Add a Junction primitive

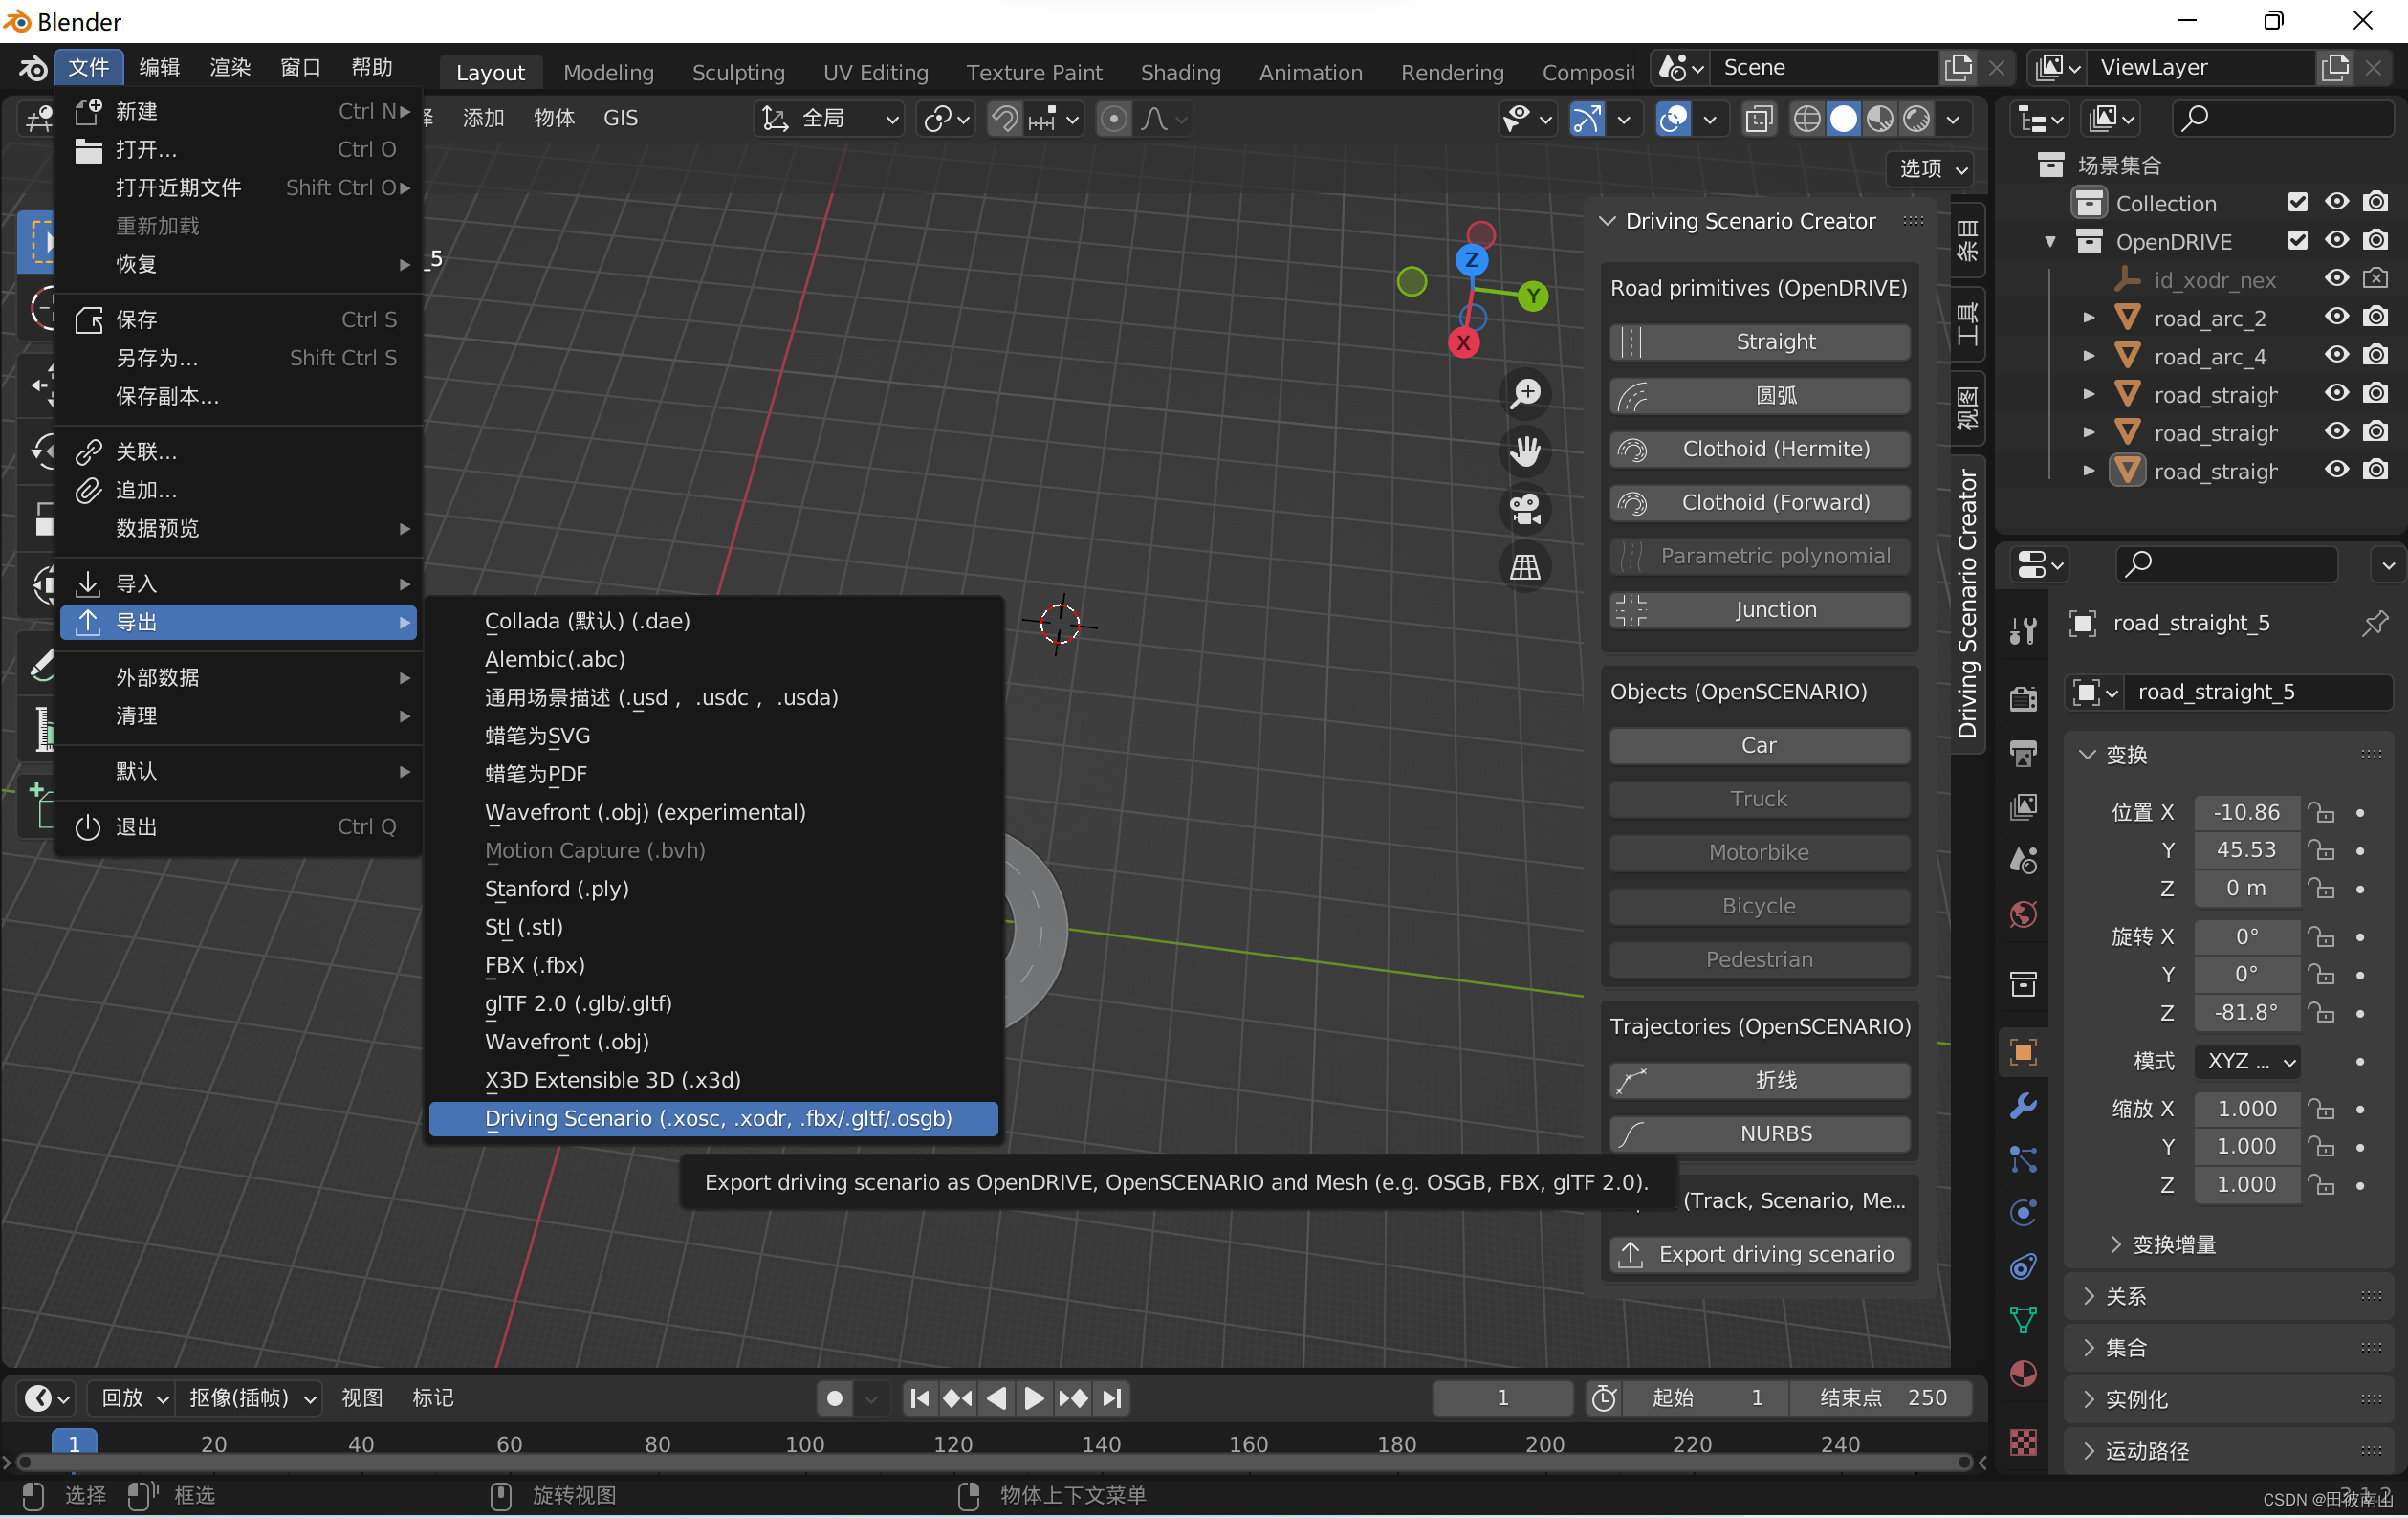[x=1759, y=610]
